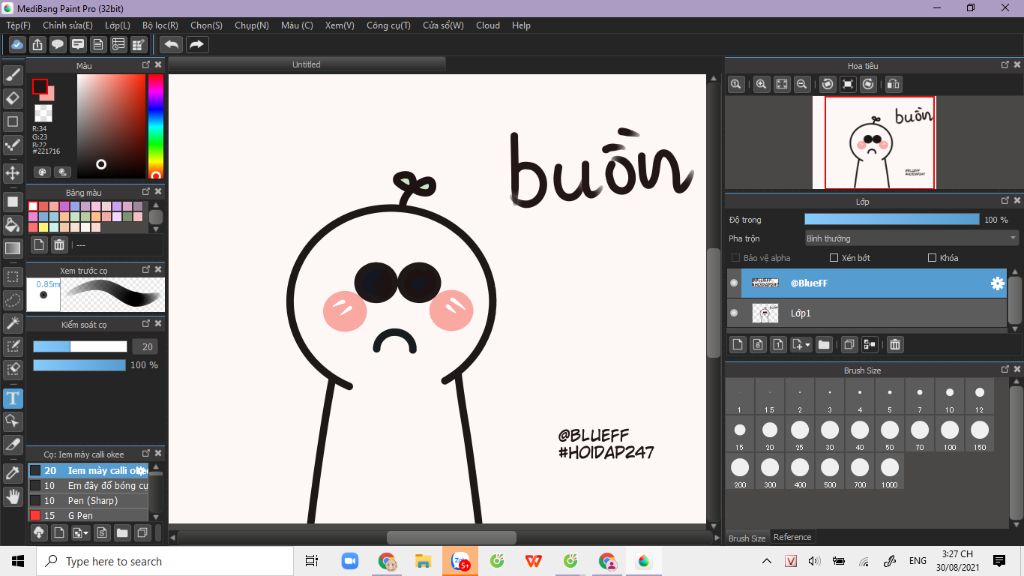Open the add brush type dropdown
Screen dimensions: 1024x576
coord(80,533)
